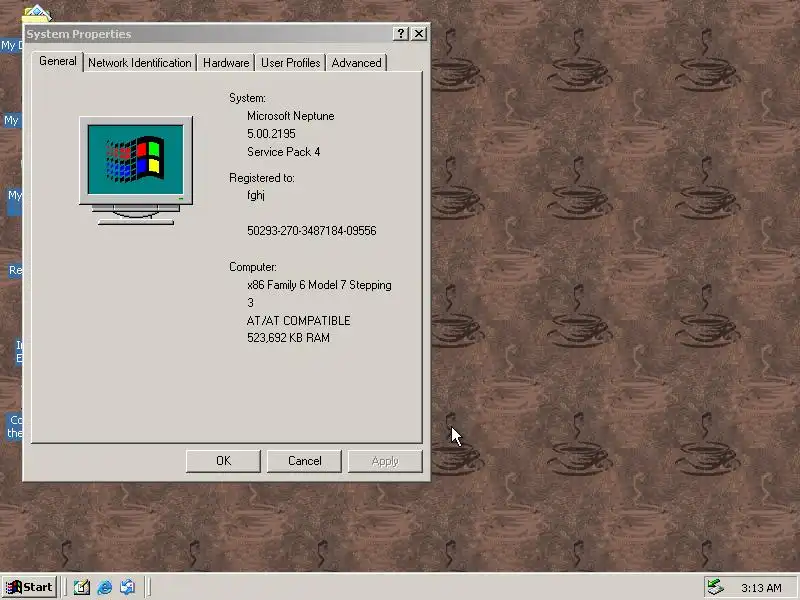
Task: Click the version number '5.00.2195'
Action: pos(271,134)
